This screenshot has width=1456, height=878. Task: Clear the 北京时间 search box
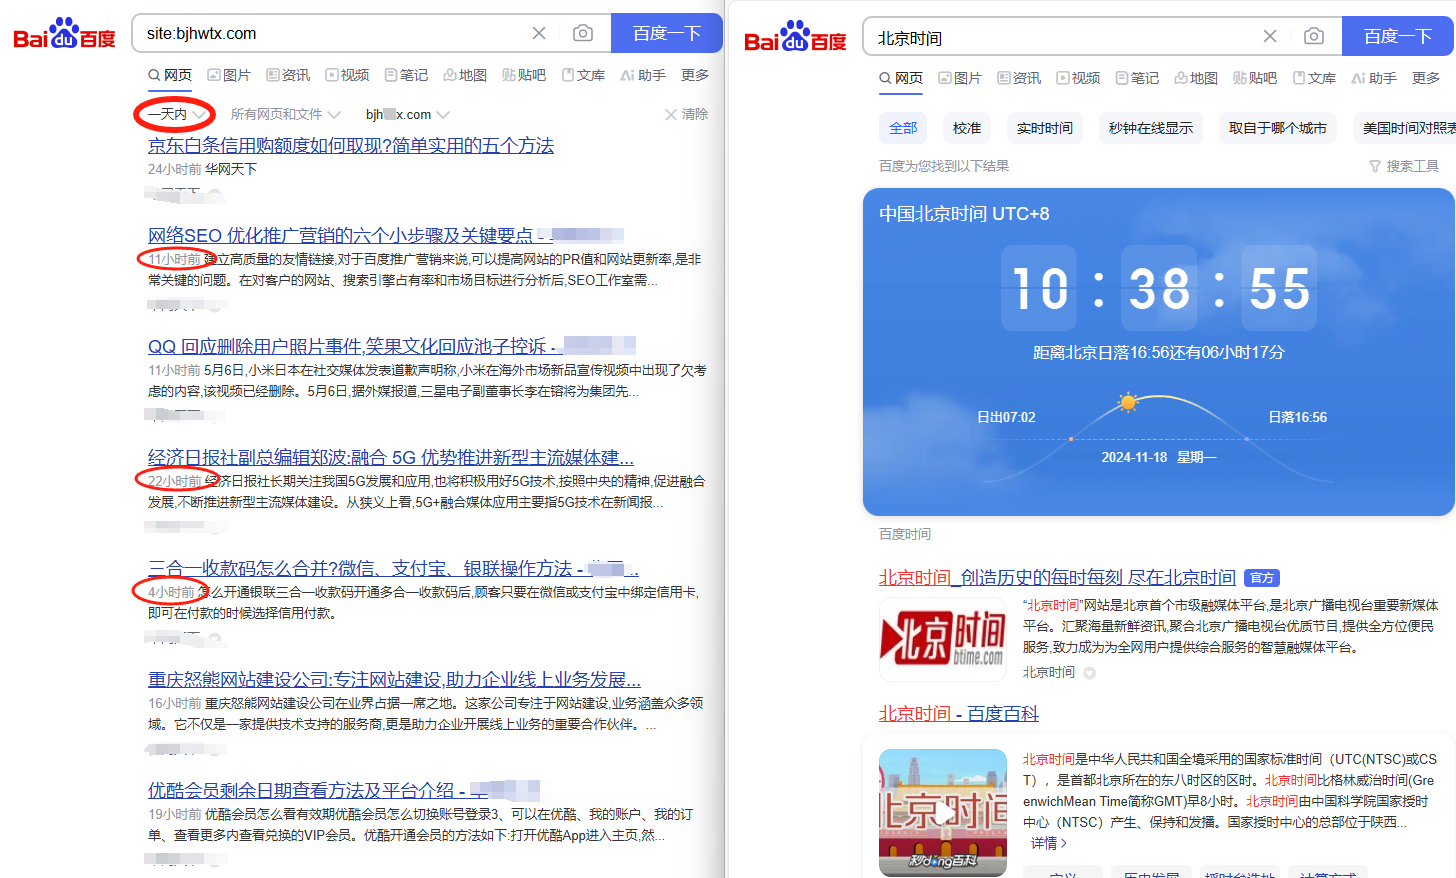point(1270,36)
